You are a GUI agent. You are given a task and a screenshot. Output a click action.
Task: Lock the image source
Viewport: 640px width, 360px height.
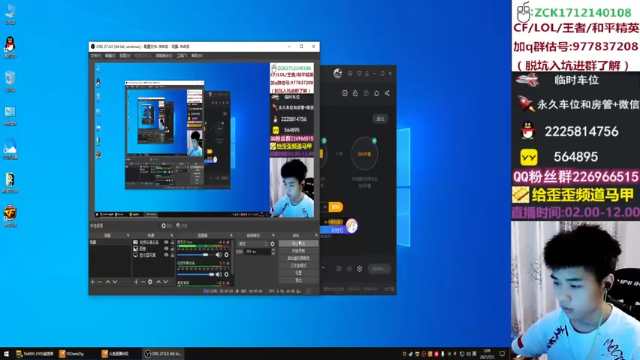click(172, 248)
